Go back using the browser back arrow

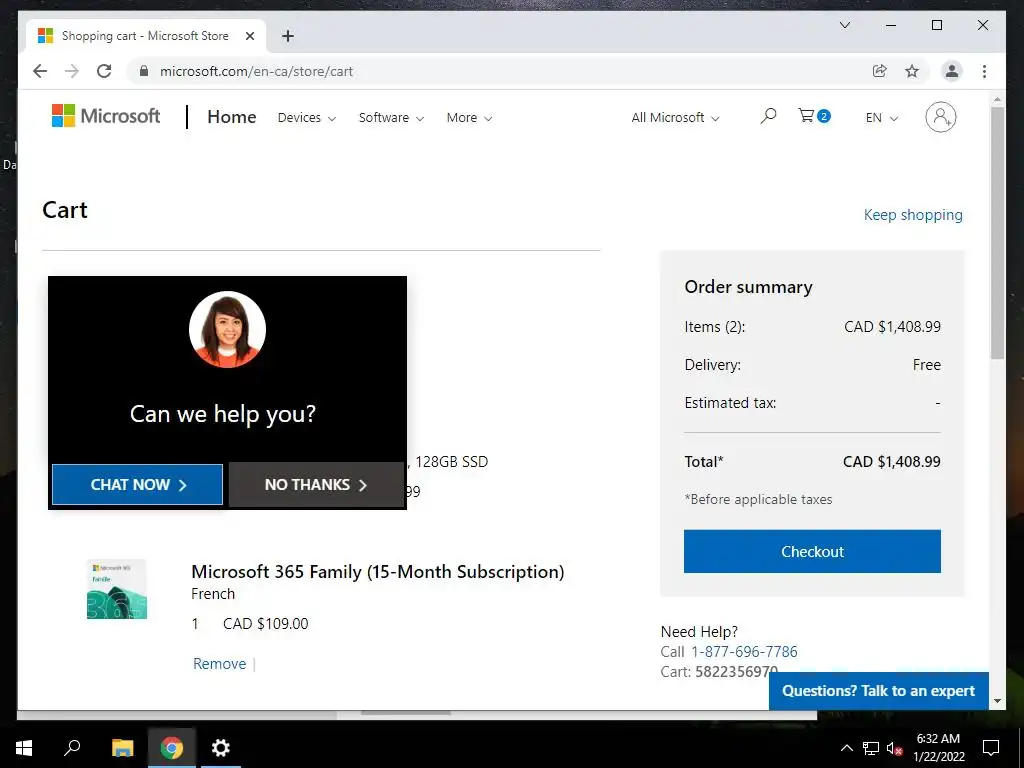[x=40, y=71]
